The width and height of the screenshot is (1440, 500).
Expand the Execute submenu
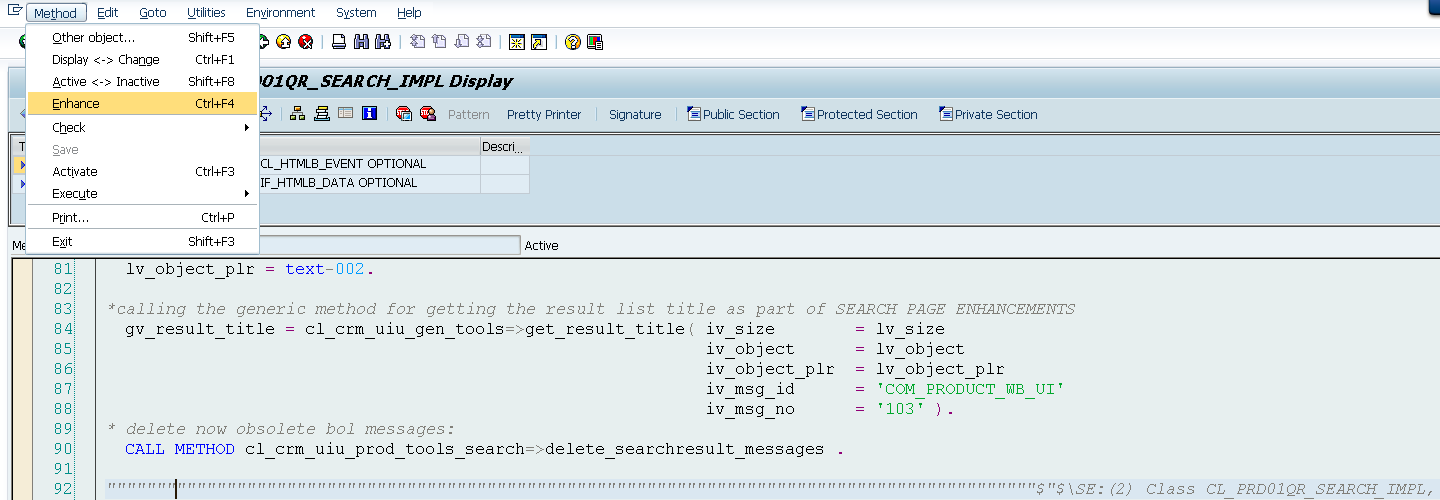(x=143, y=194)
